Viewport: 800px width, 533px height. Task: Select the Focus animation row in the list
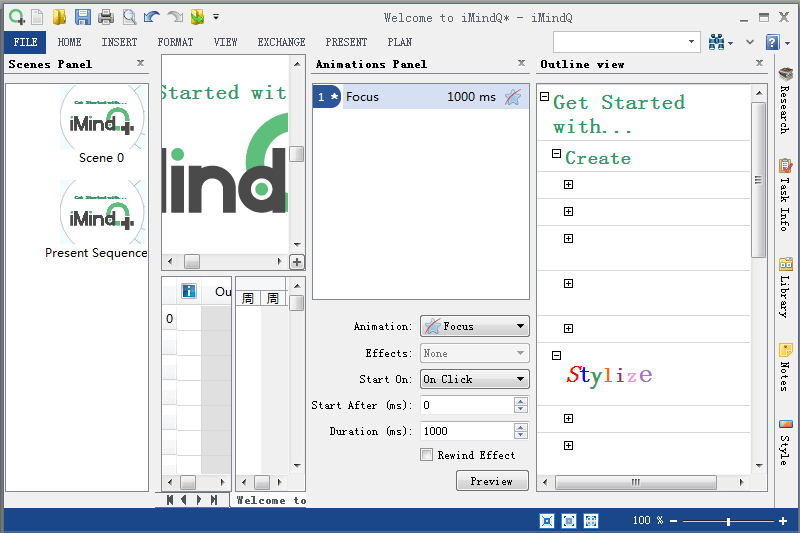click(420, 96)
